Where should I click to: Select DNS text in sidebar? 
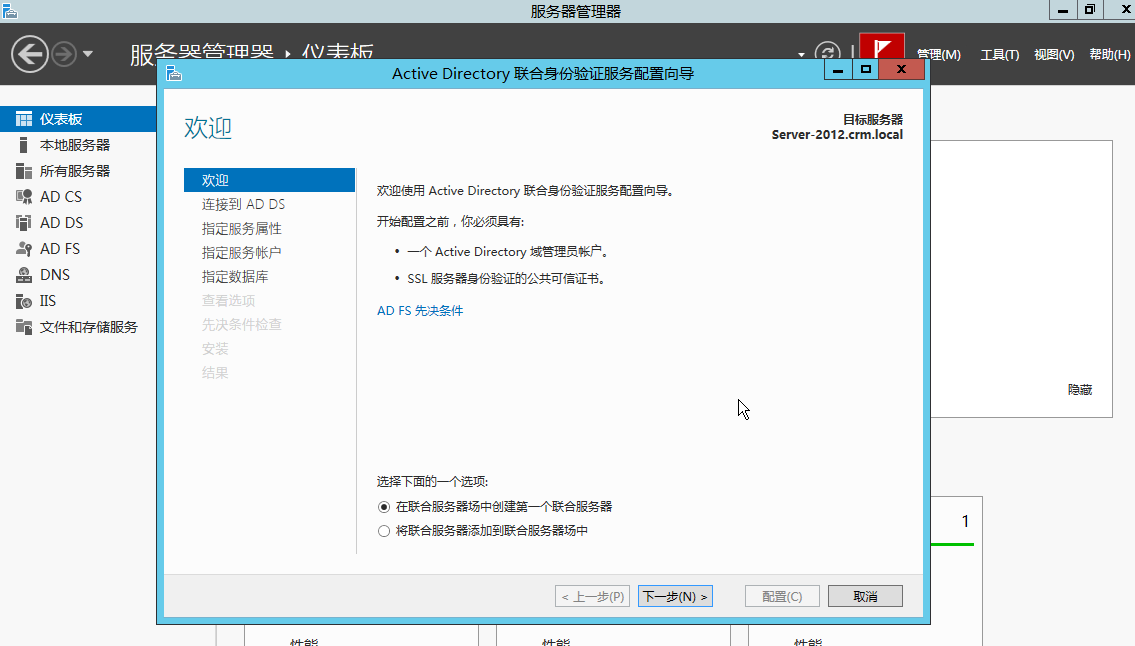click(55, 275)
